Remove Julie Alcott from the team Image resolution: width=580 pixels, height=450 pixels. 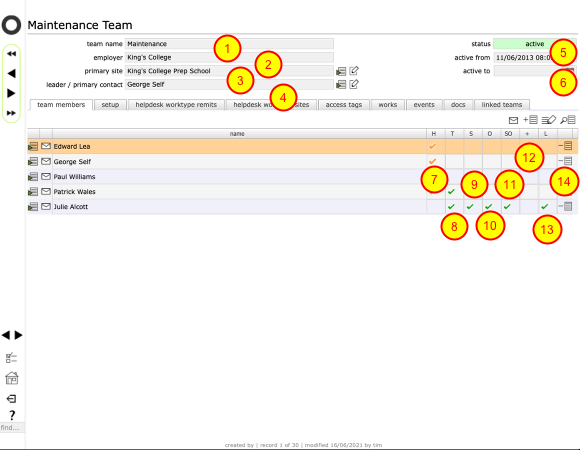click(565, 206)
